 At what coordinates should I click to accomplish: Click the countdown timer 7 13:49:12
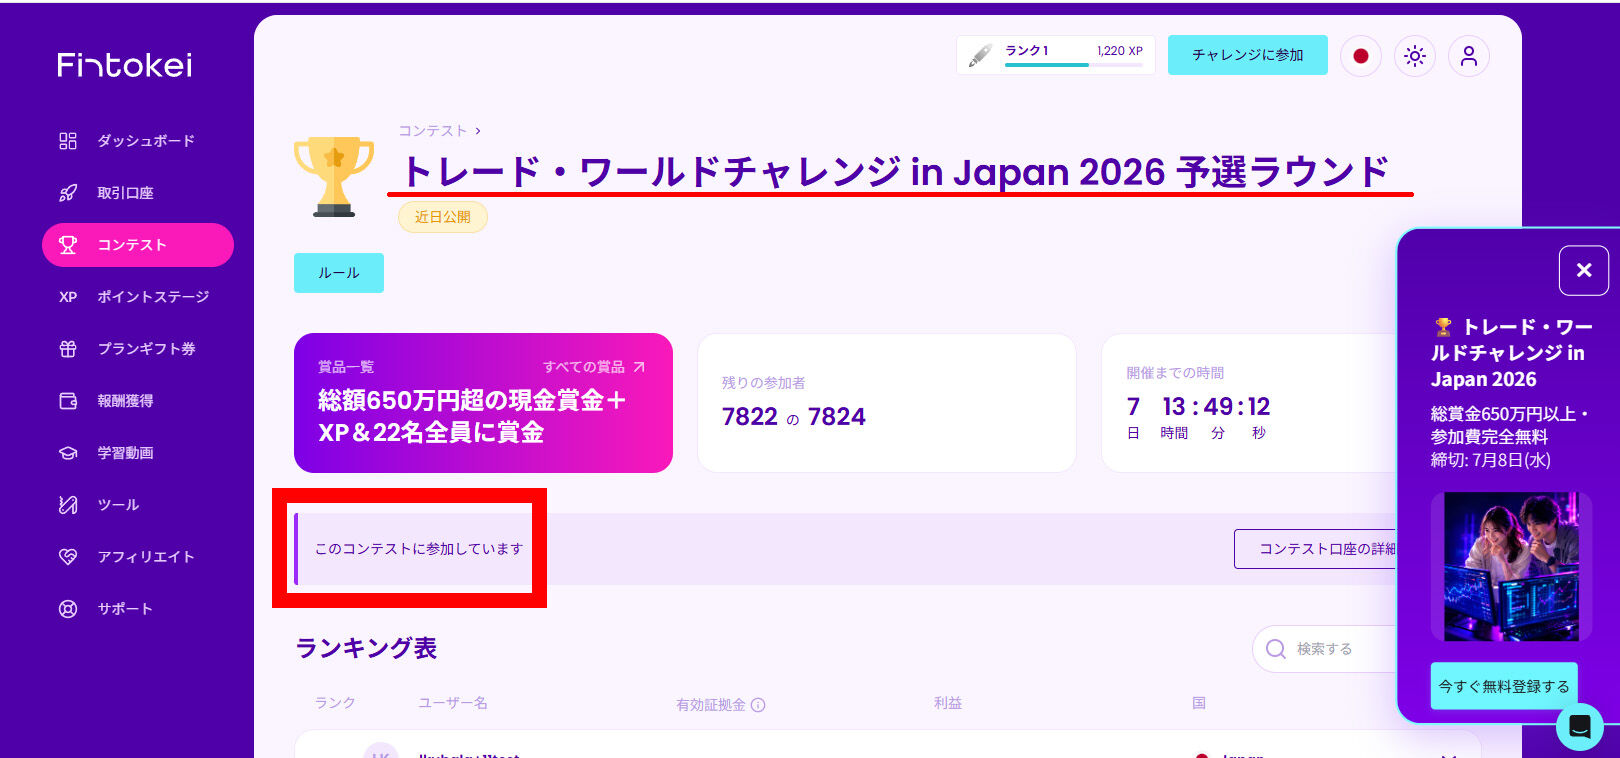(1198, 407)
